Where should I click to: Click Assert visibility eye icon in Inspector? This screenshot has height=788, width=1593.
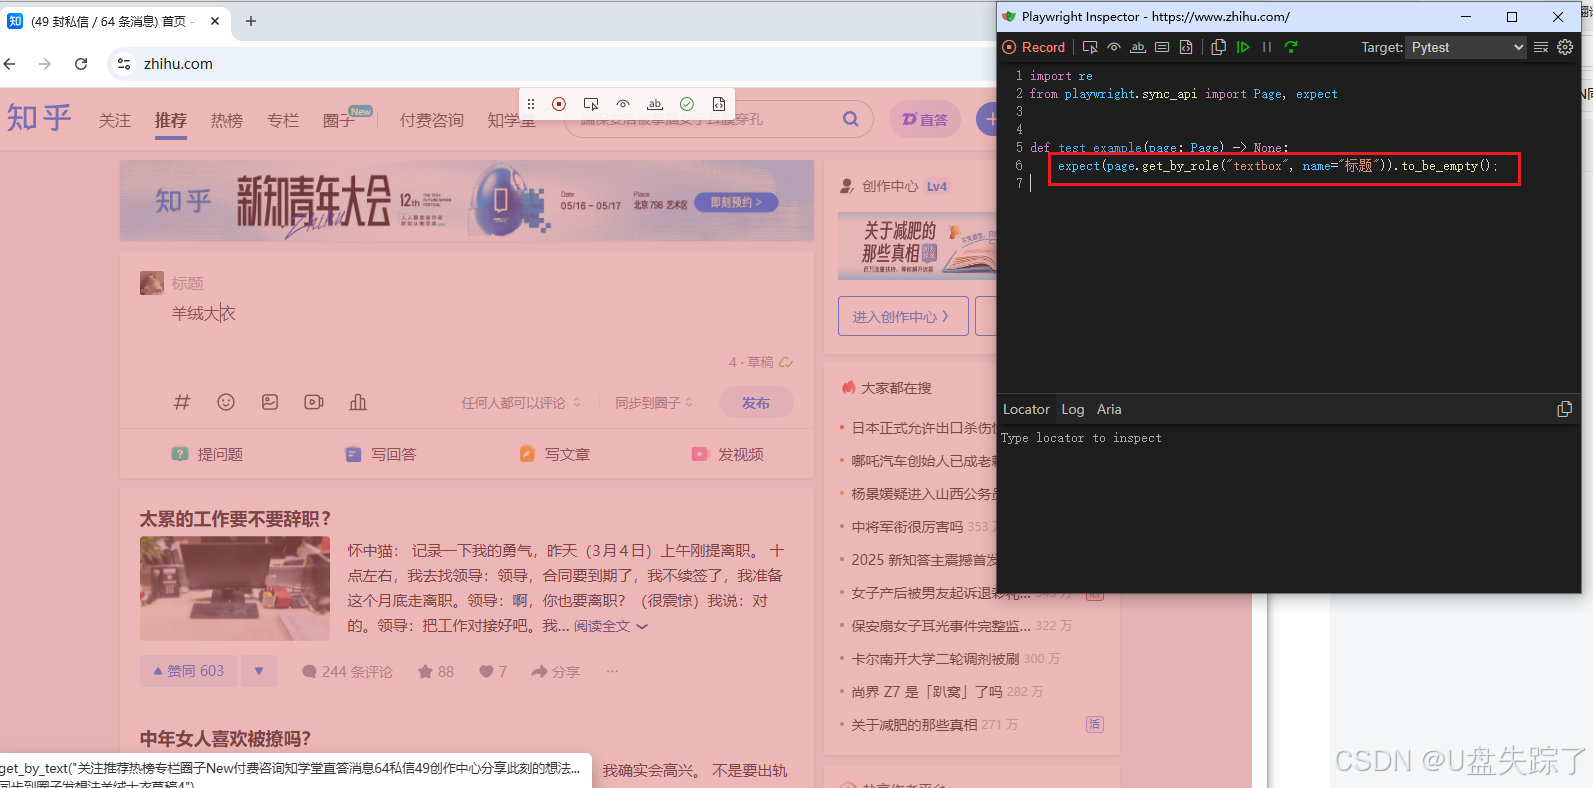[1114, 47]
